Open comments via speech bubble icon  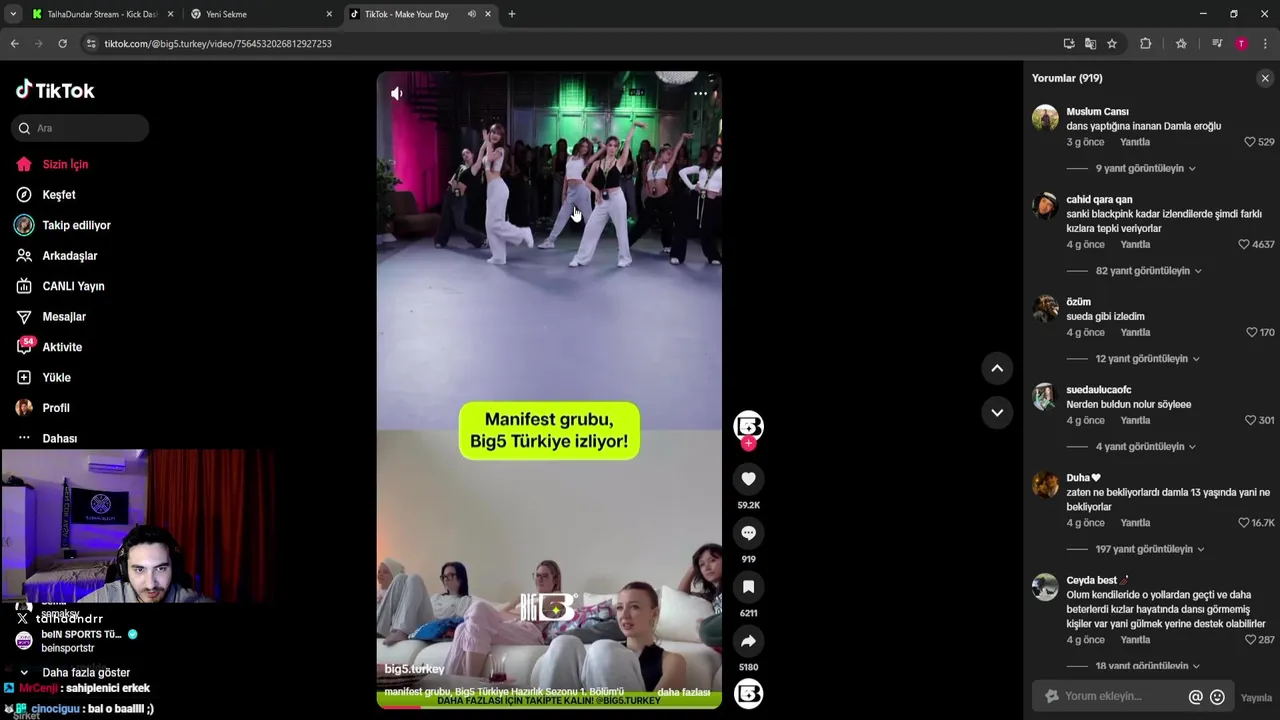748,533
